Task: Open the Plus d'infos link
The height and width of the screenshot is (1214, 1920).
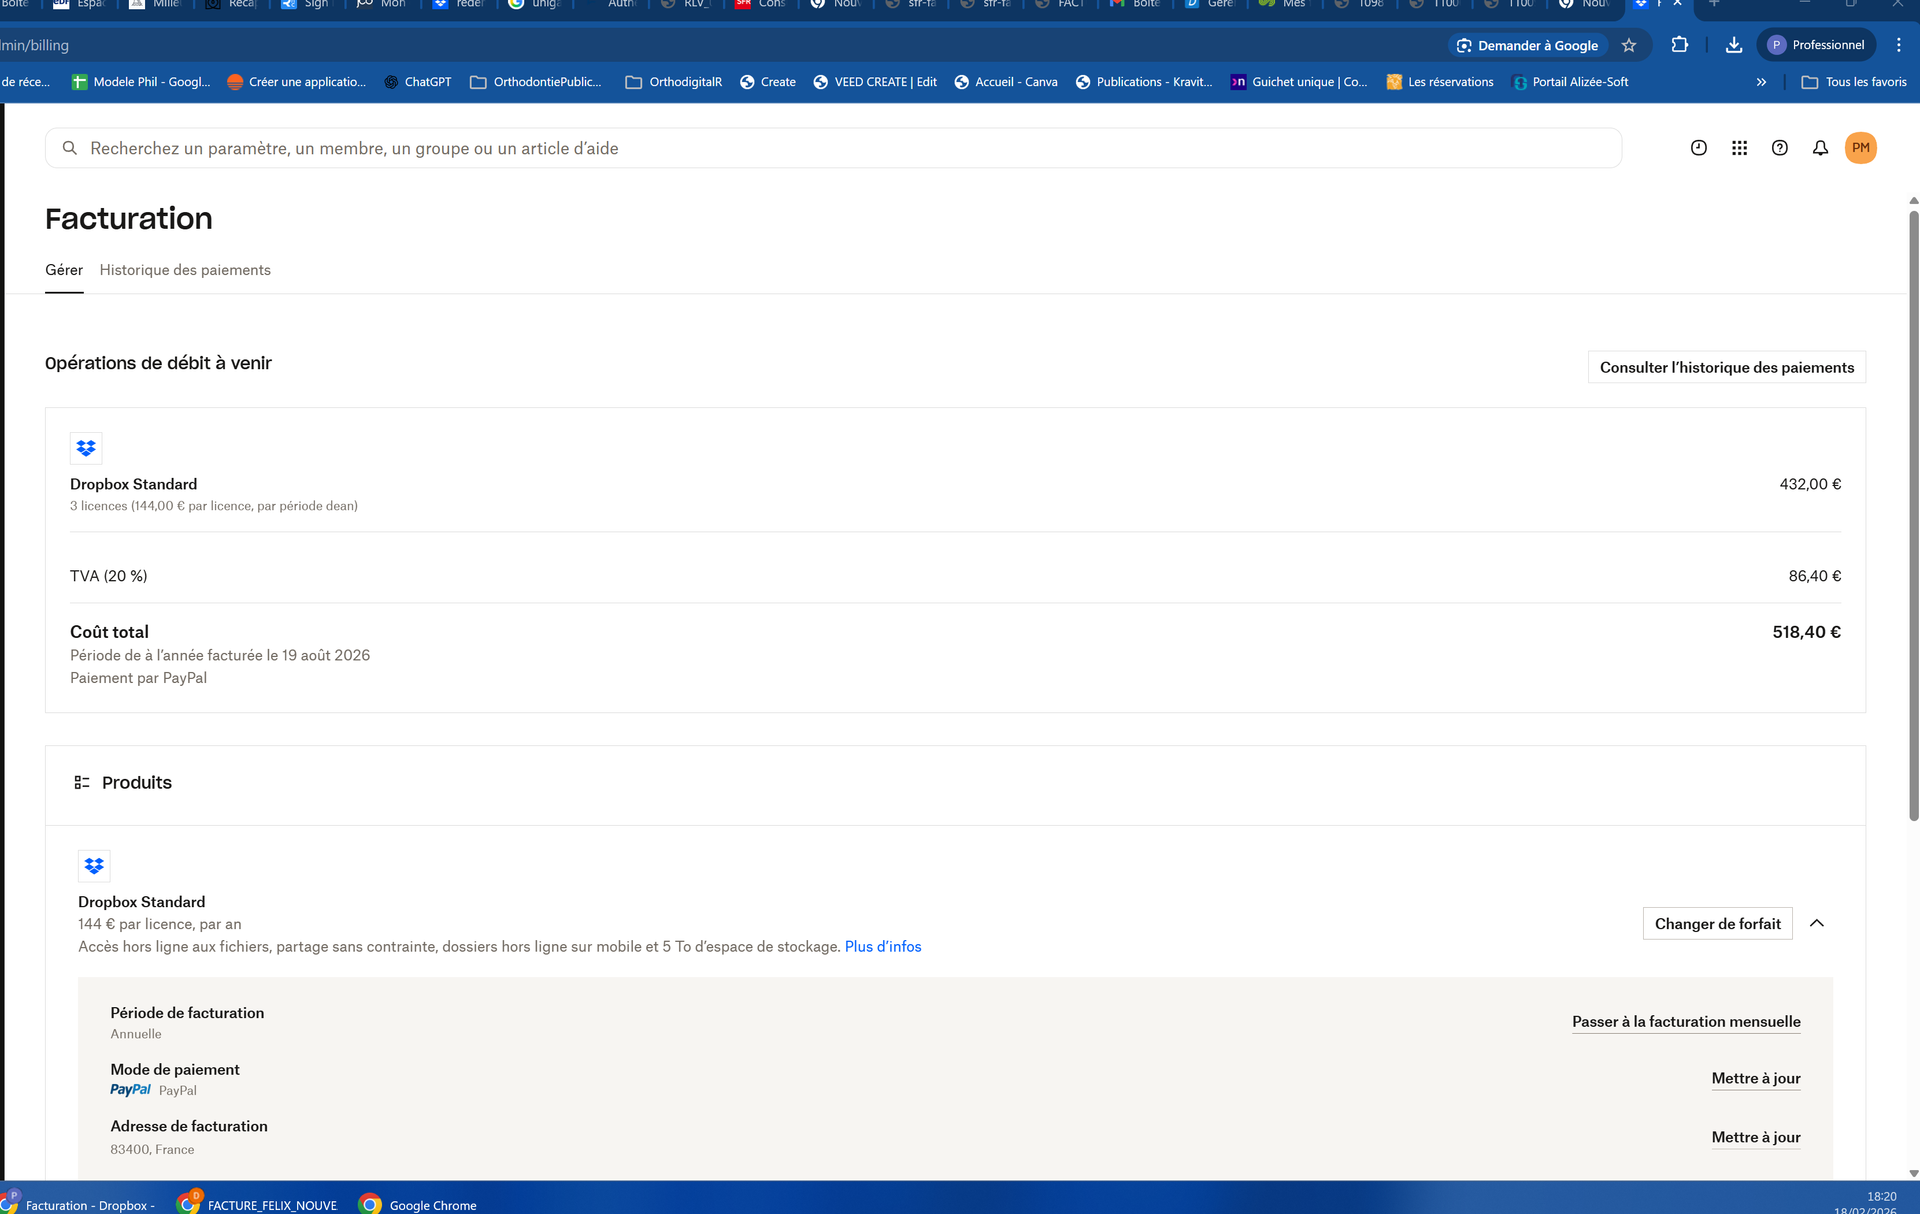Action: point(883,946)
